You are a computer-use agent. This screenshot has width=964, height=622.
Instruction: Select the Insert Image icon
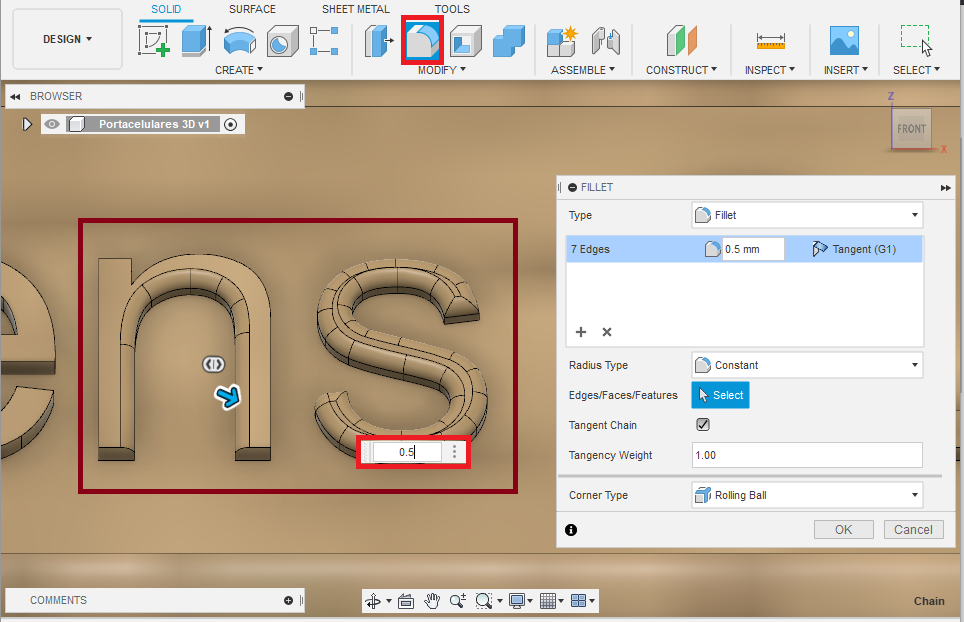point(844,41)
